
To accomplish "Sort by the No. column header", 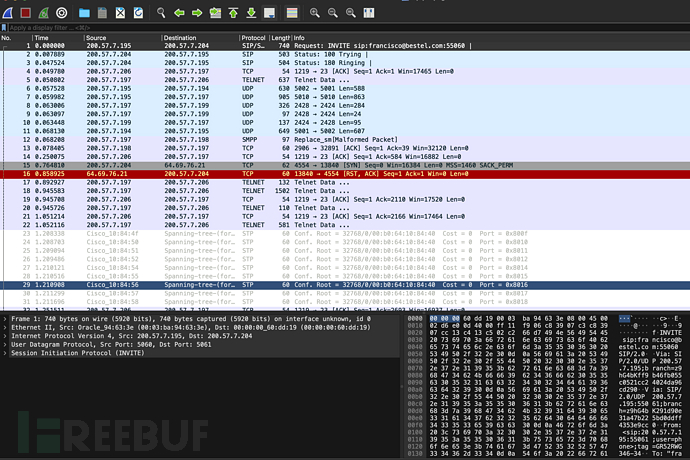I will coord(16,38).
